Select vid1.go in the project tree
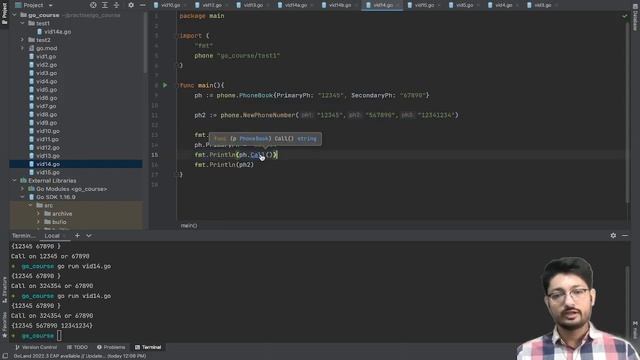The height and width of the screenshot is (360, 640). tap(46, 56)
